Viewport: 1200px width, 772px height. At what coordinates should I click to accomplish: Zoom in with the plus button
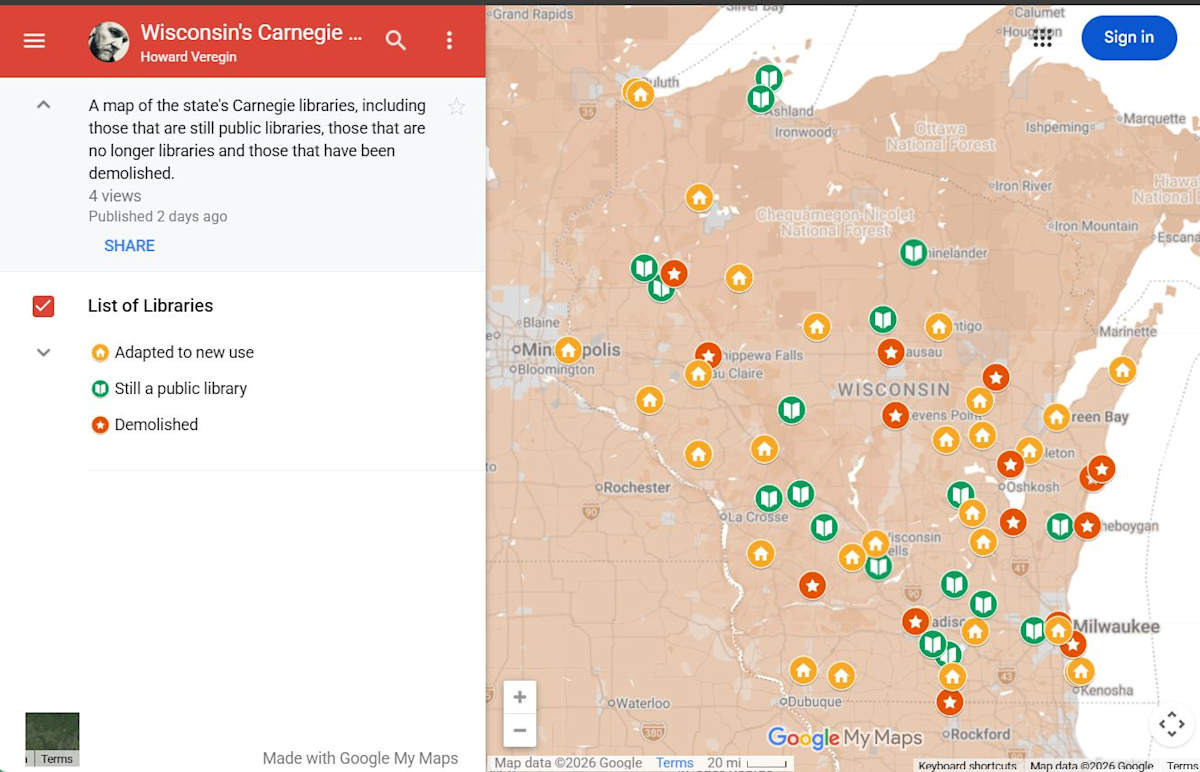pos(520,697)
